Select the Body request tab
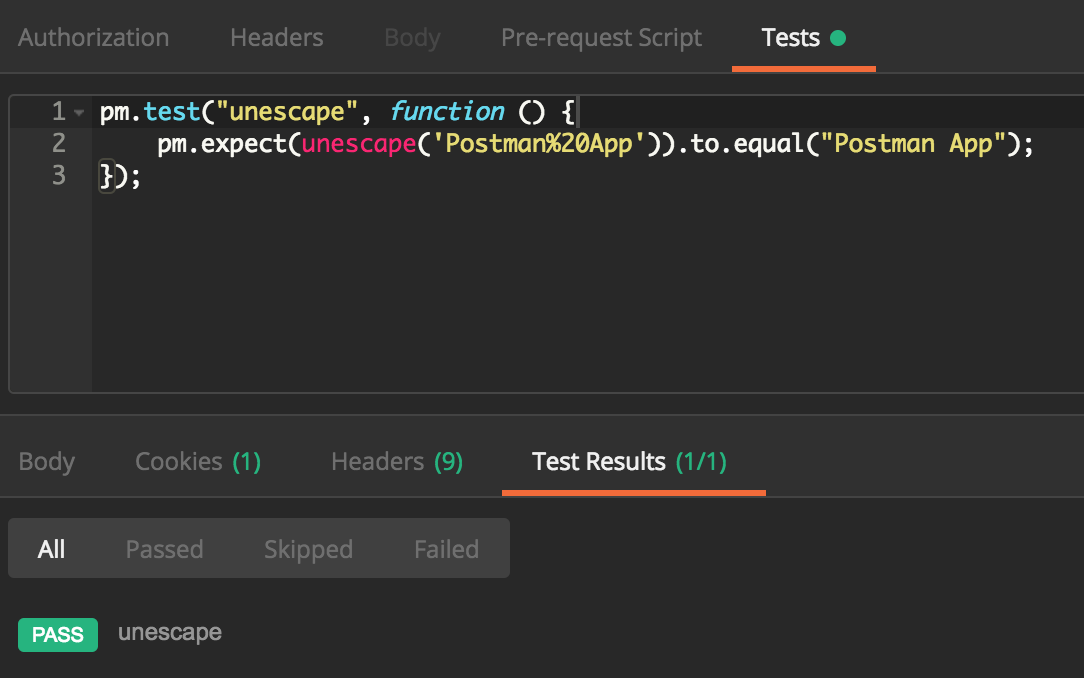This screenshot has width=1084, height=678. [411, 37]
